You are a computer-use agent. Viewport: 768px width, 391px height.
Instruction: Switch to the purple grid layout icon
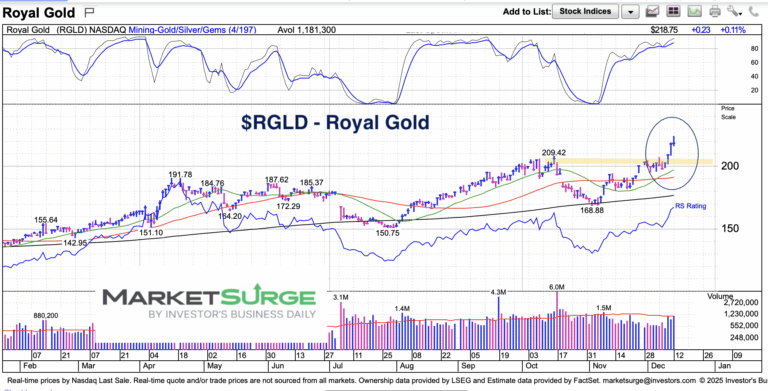tap(673, 11)
